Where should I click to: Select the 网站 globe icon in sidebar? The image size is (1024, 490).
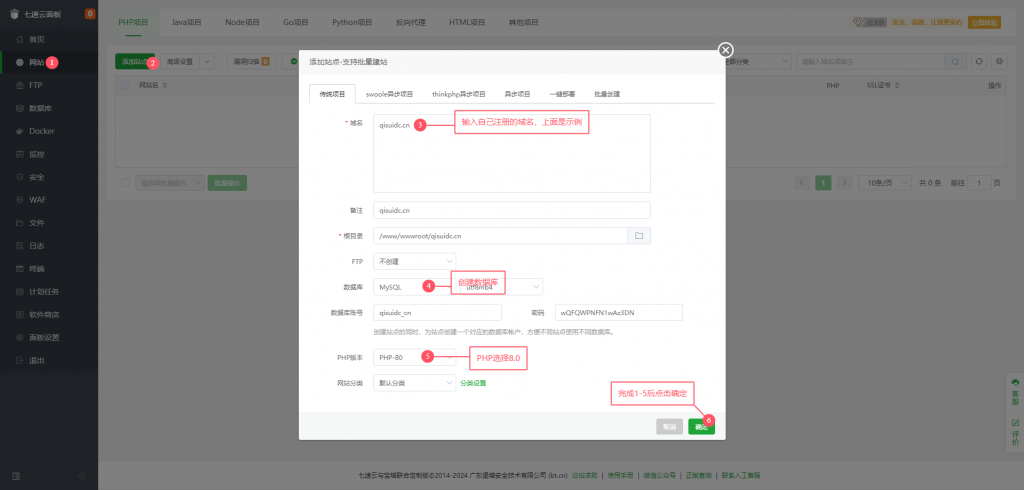[x=20, y=62]
